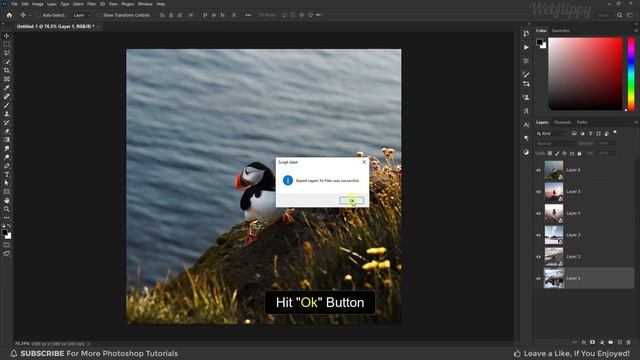Viewport: 640px width, 360px height.
Task: Open the Adjustments panel circle icon
Action: pyautogui.click(x=526, y=152)
